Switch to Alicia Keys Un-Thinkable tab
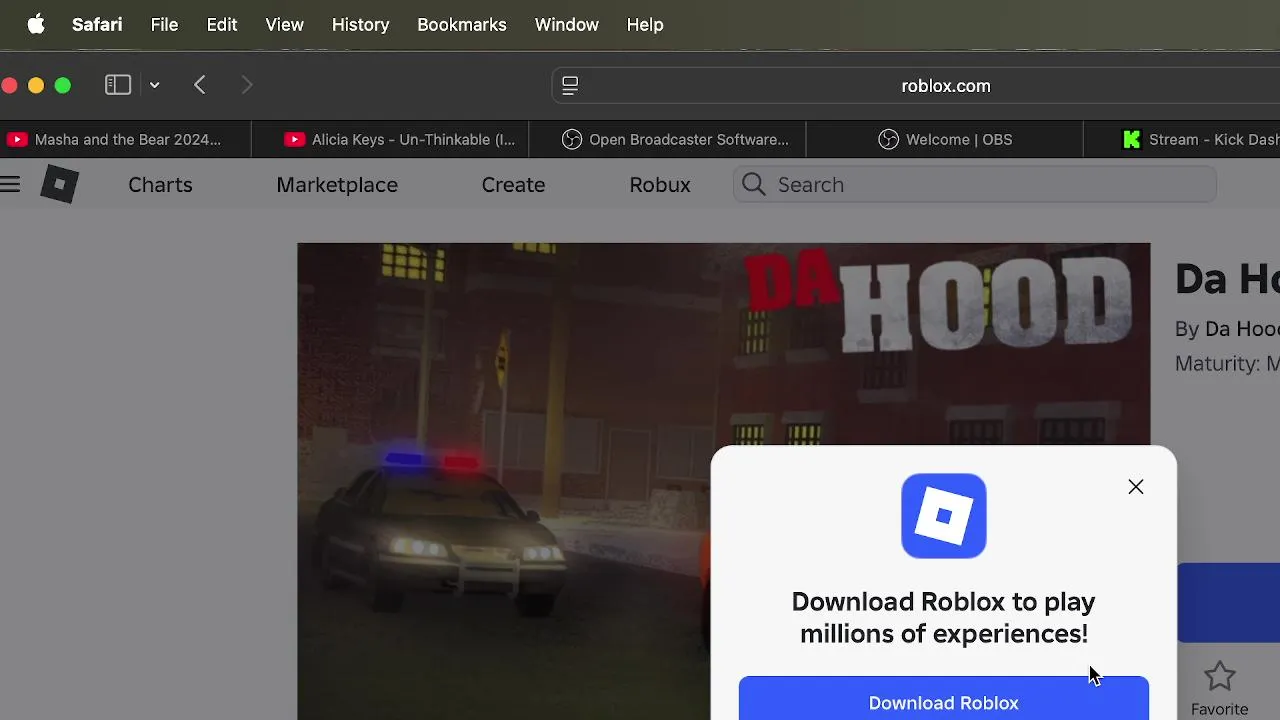Viewport: 1280px width, 720px height. (390, 139)
